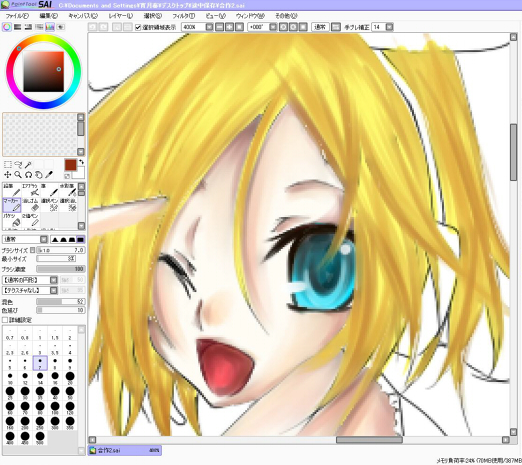Image resolution: width=522 pixels, height=465 pixels.
Task: Toggle the RGB slider panel icon
Action: pyautogui.click(x=18, y=27)
